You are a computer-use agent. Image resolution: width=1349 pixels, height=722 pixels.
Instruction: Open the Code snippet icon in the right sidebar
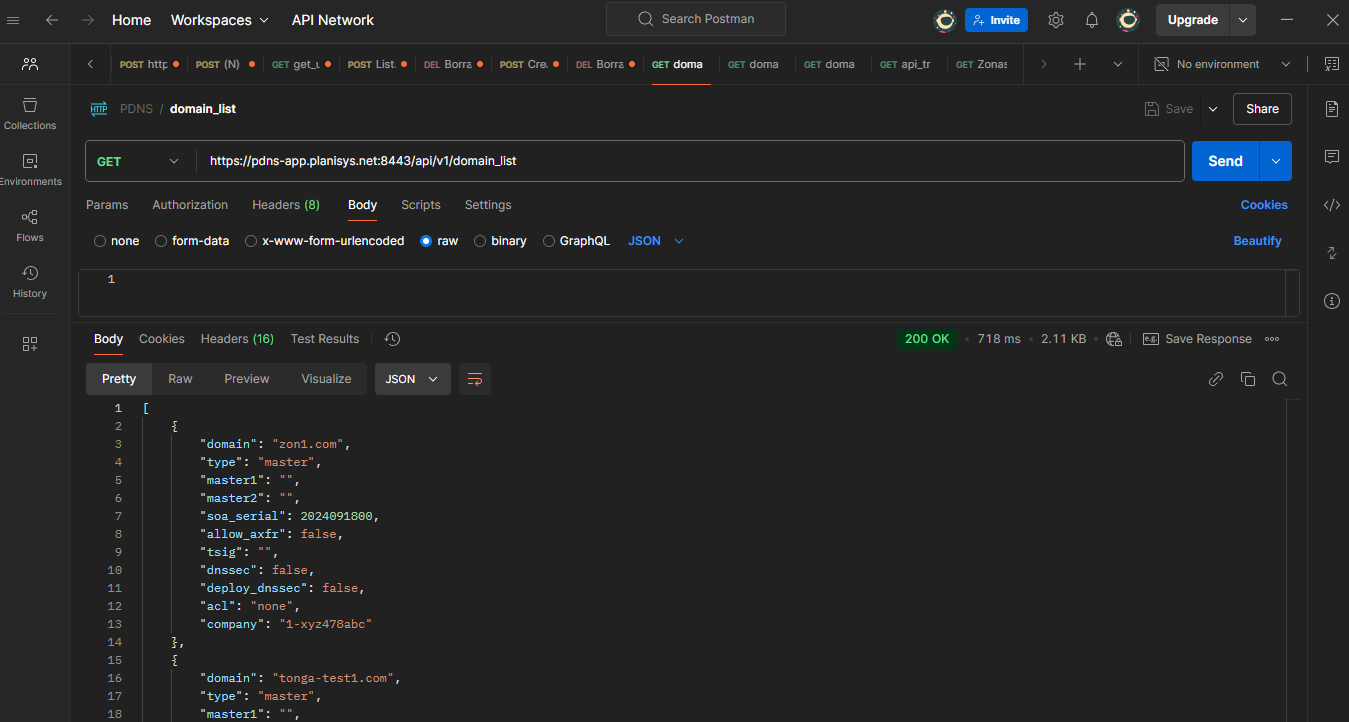1331,205
